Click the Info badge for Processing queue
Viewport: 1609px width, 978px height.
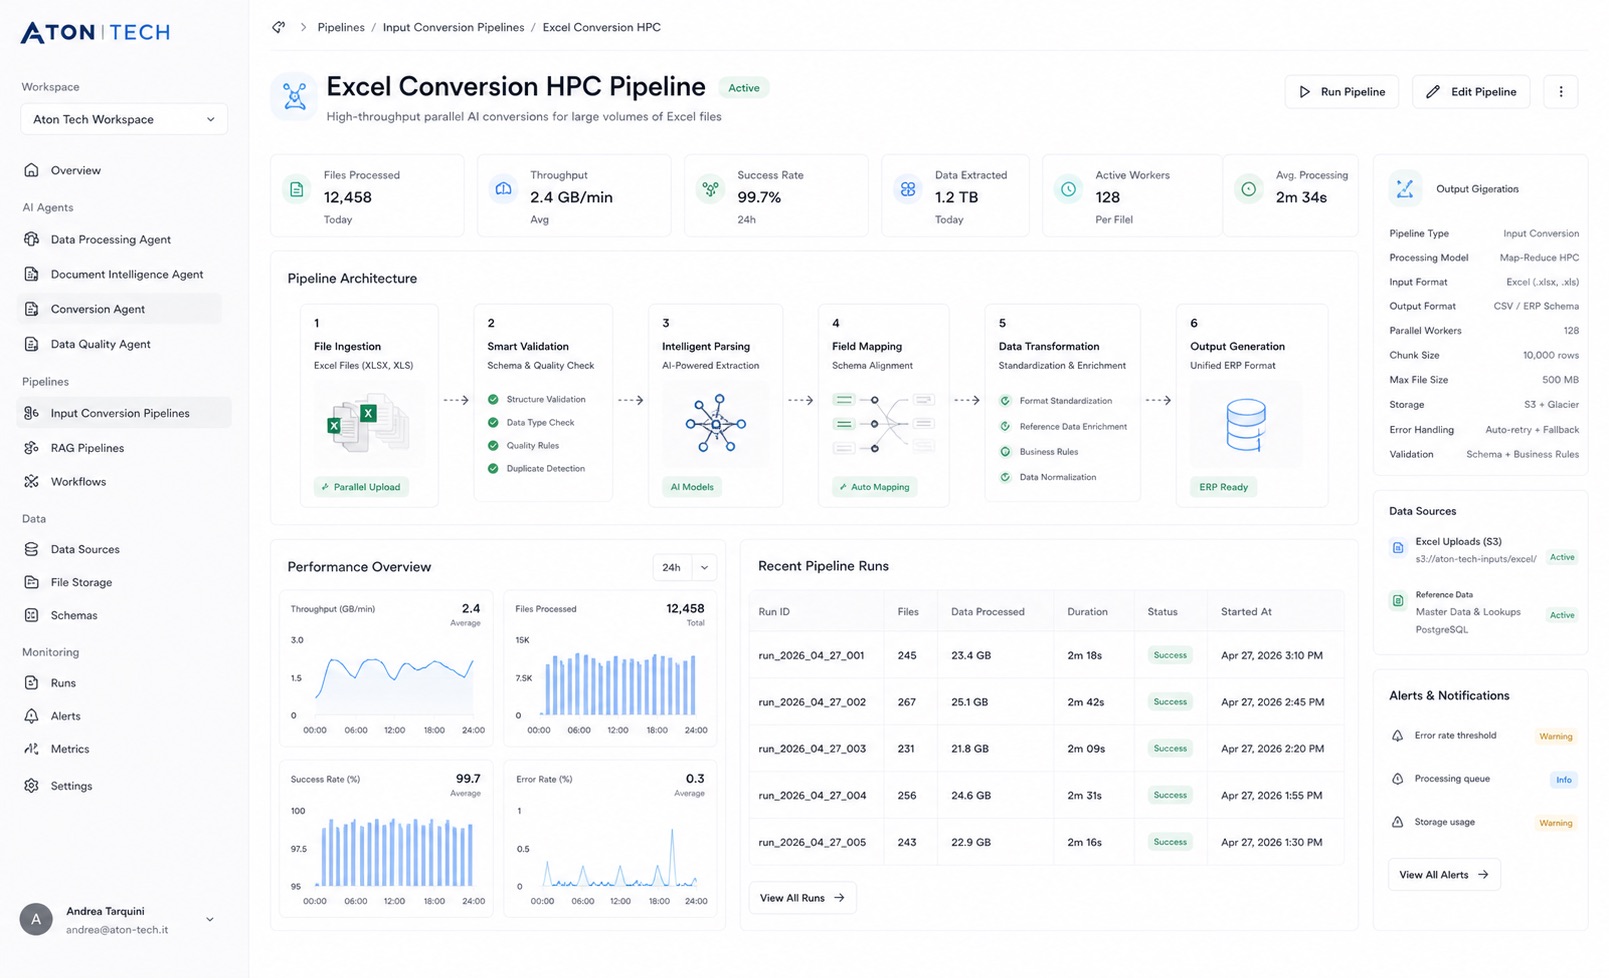tap(1563, 780)
